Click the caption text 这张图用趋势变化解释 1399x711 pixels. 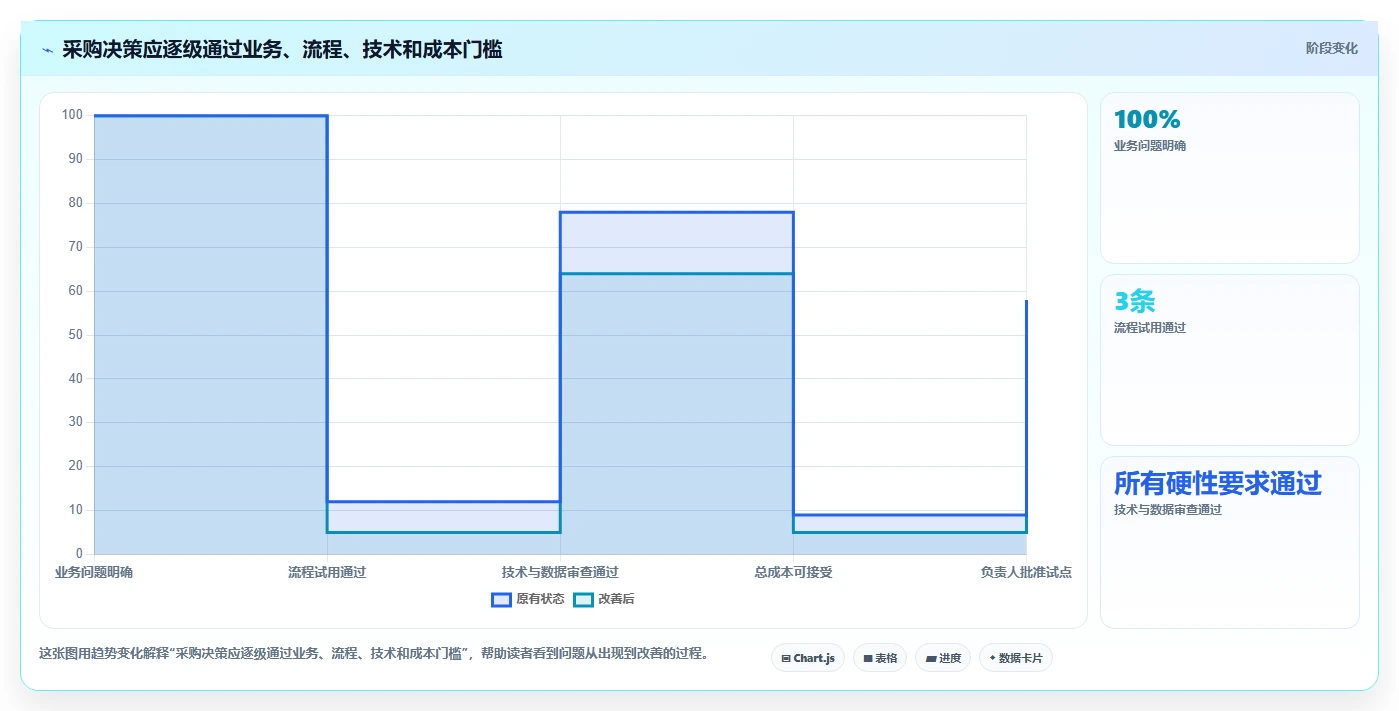(x=373, y=654)
